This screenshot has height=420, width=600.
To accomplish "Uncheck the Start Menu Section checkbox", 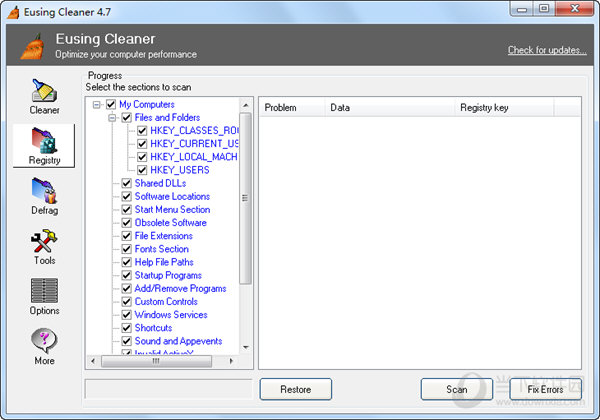I will pos(127,210).
